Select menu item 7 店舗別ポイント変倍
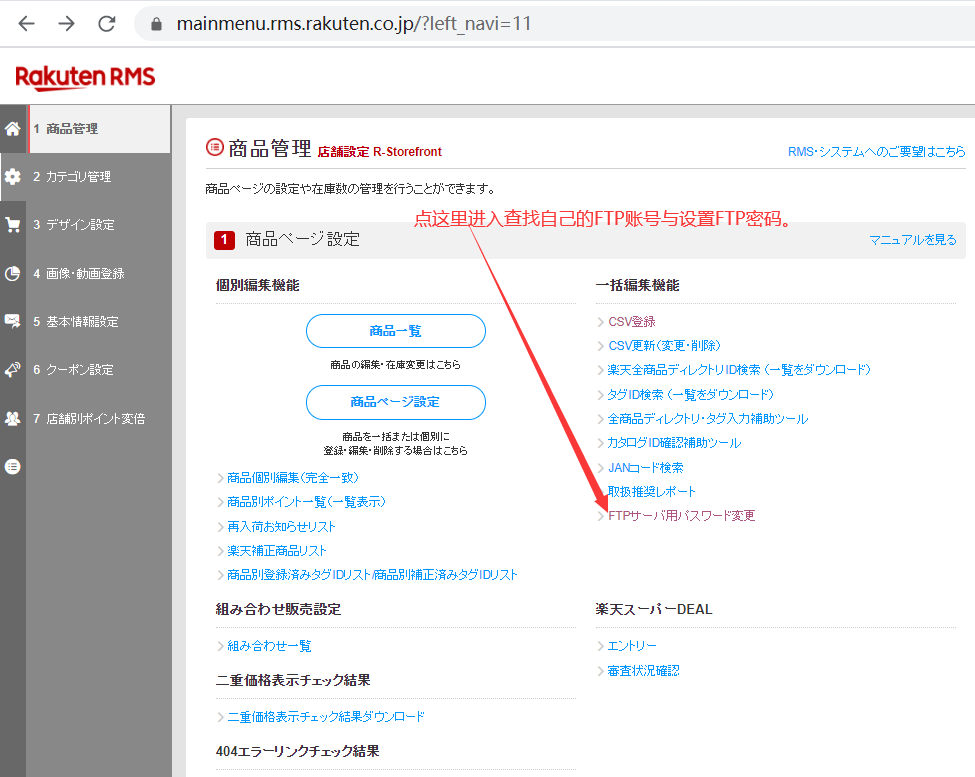 (x=99, y=418)
